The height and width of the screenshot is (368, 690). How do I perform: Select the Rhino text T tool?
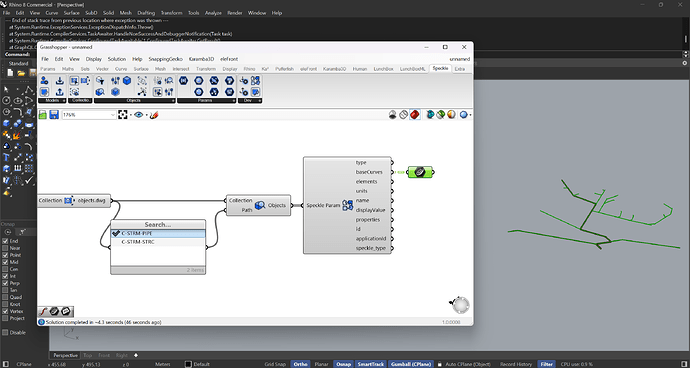pyautogui.click(x=6, y=158)
